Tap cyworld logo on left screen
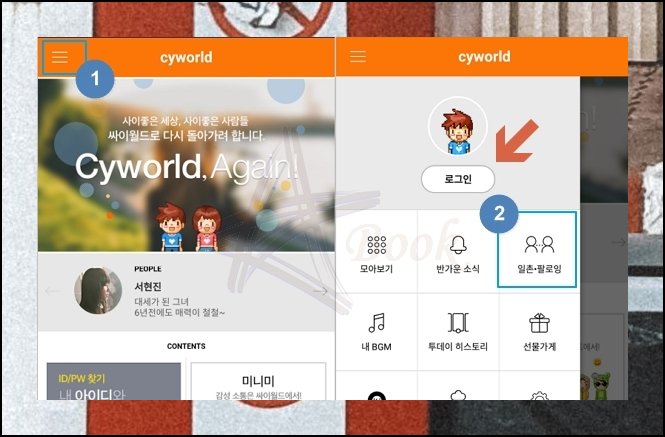Image resolution: width=665 pixels, height=437 pixels. [x=186, y=57]
